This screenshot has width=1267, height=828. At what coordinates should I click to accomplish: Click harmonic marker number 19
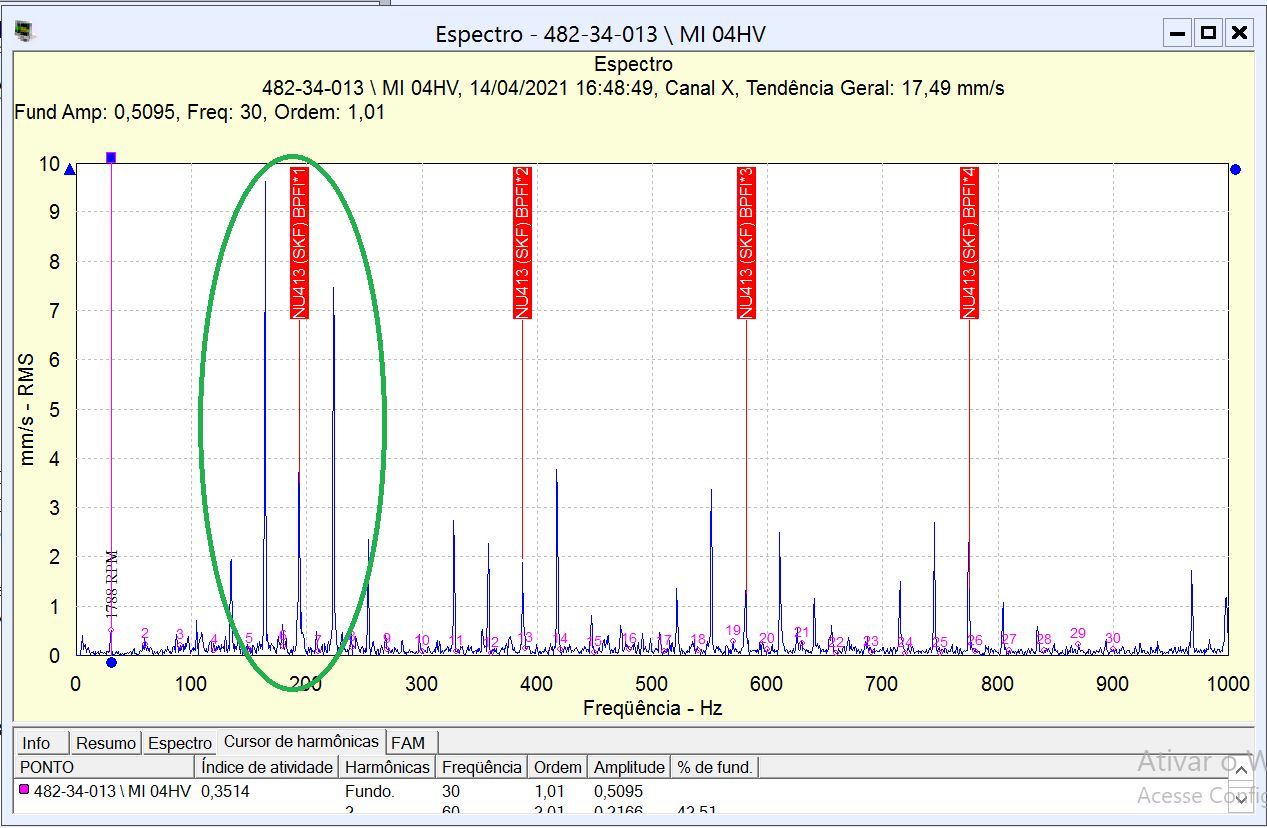pos(733,630)
